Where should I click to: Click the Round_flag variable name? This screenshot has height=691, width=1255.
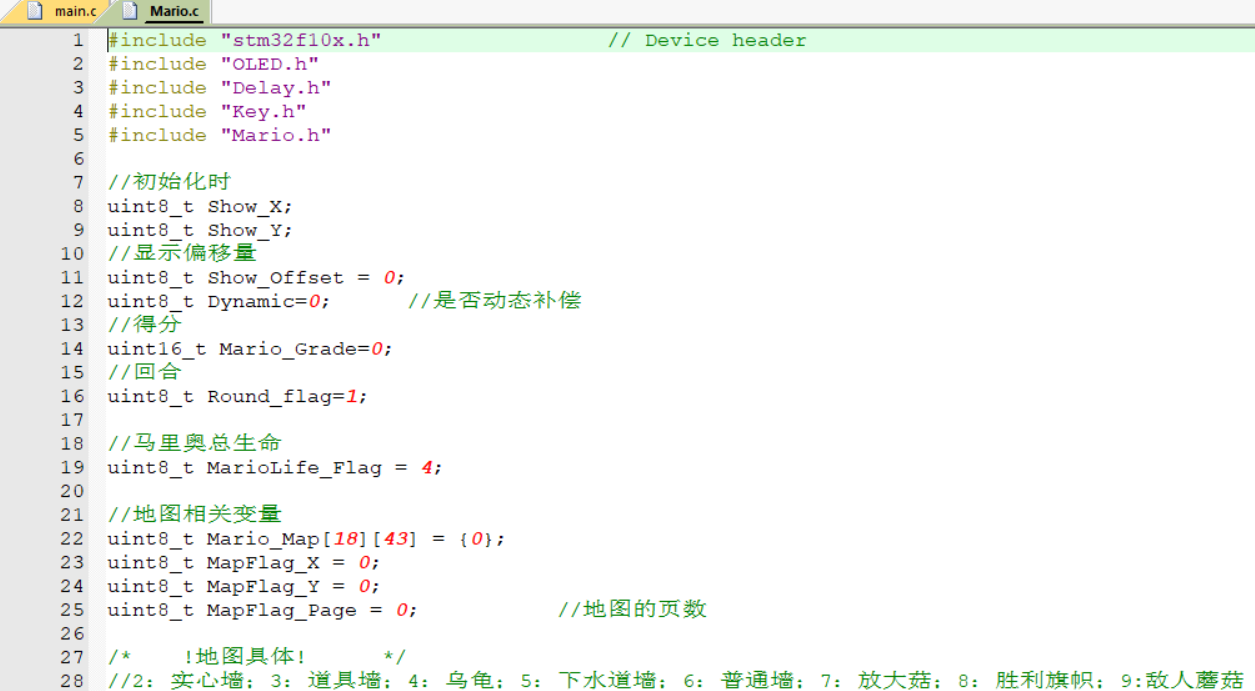click(269, 397)
